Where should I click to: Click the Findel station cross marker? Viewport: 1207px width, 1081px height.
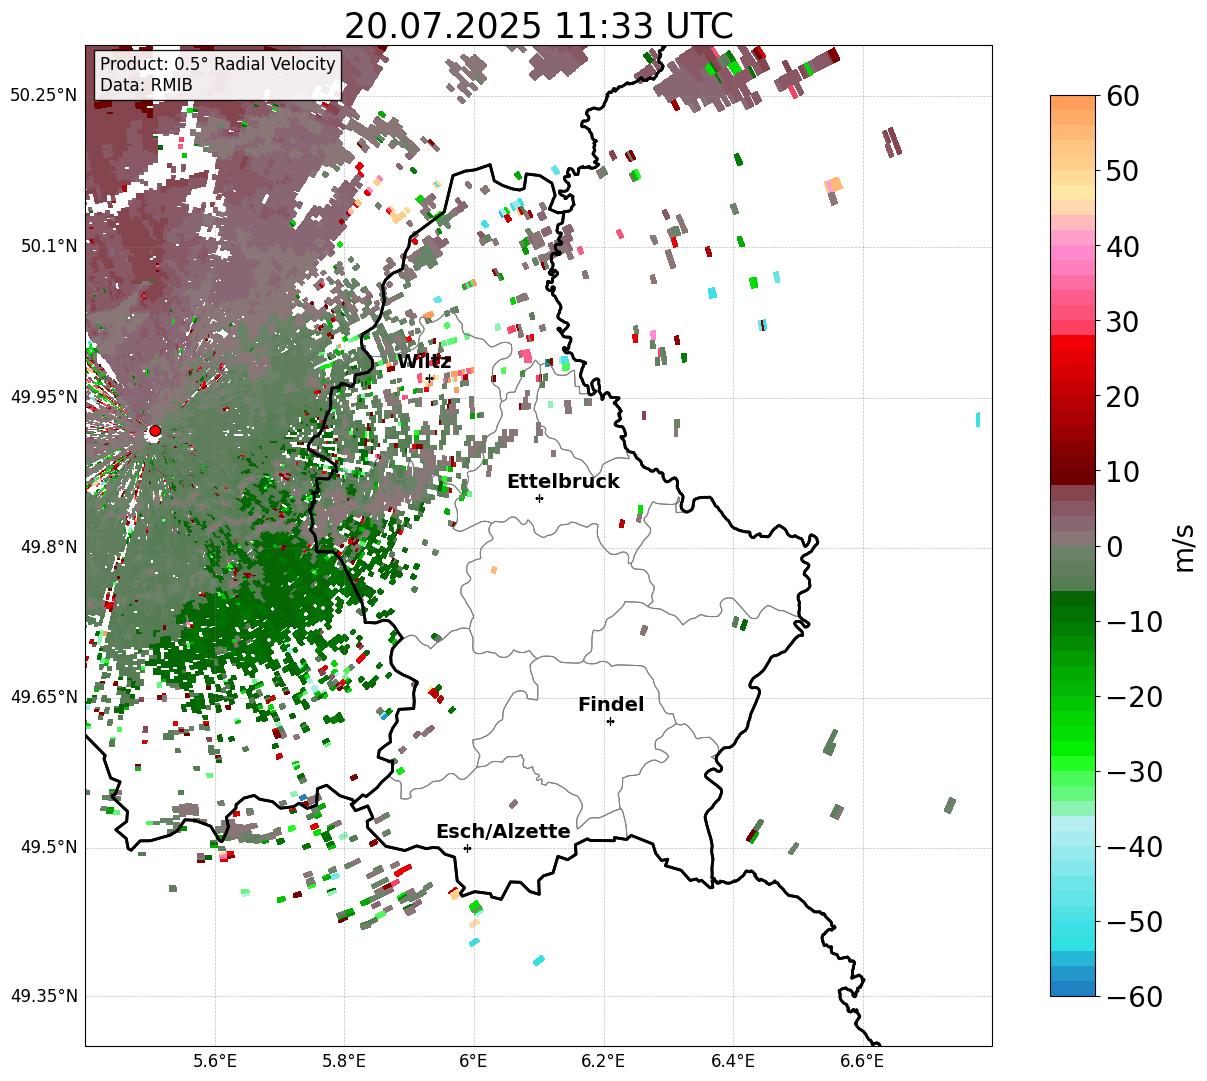point(610,721)
